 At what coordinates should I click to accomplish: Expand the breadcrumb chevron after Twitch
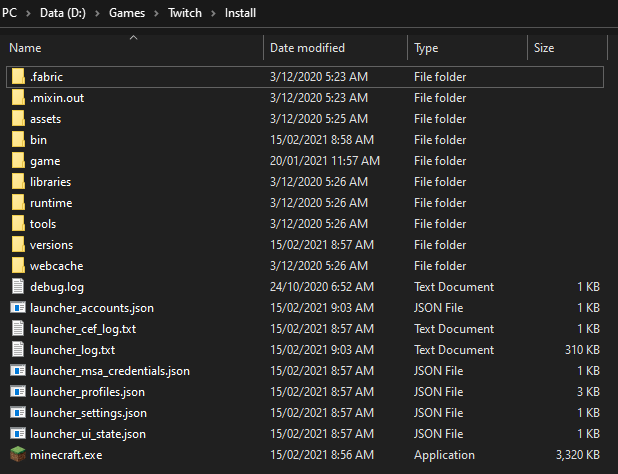[x=214, y=14]
